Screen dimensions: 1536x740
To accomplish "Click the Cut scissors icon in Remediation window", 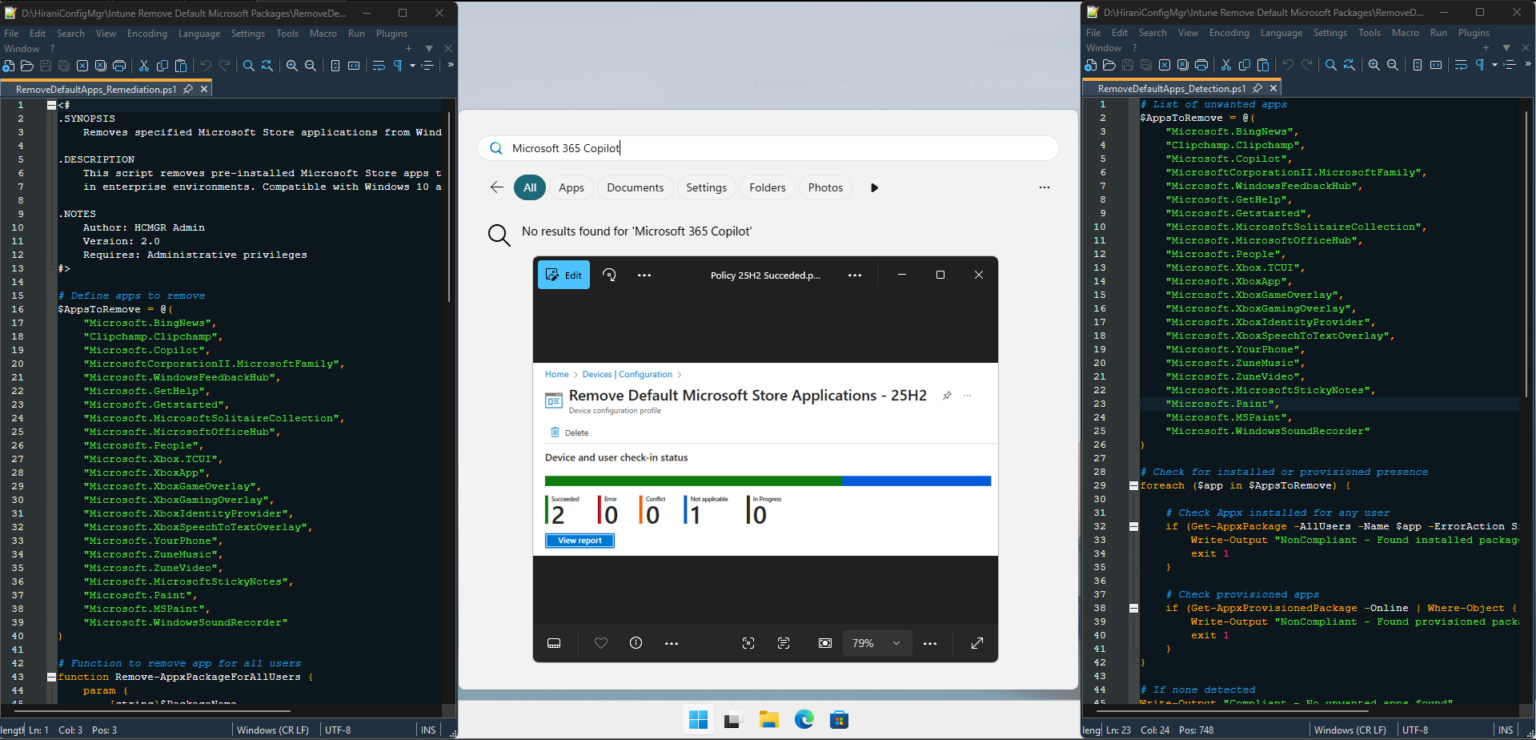I will tap(144, 65).
